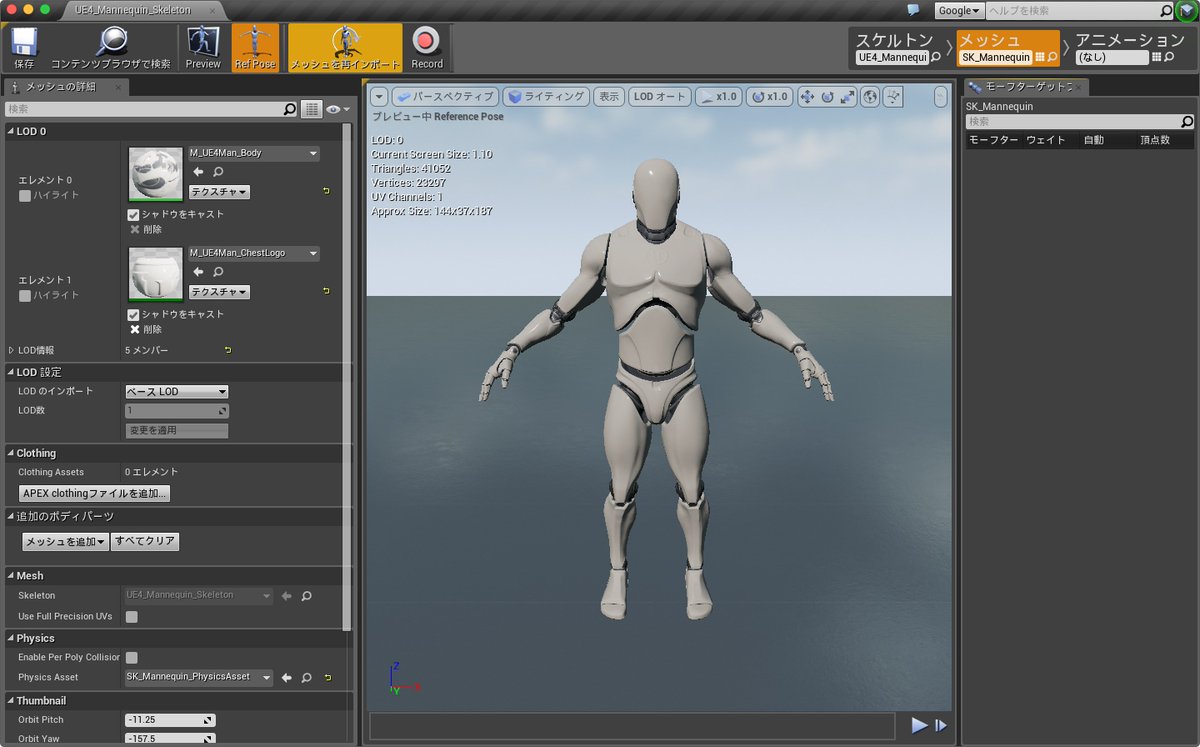The image size is (1200, 747).
Task: Select the viewport scale mode icon
Action: point(847,97)
